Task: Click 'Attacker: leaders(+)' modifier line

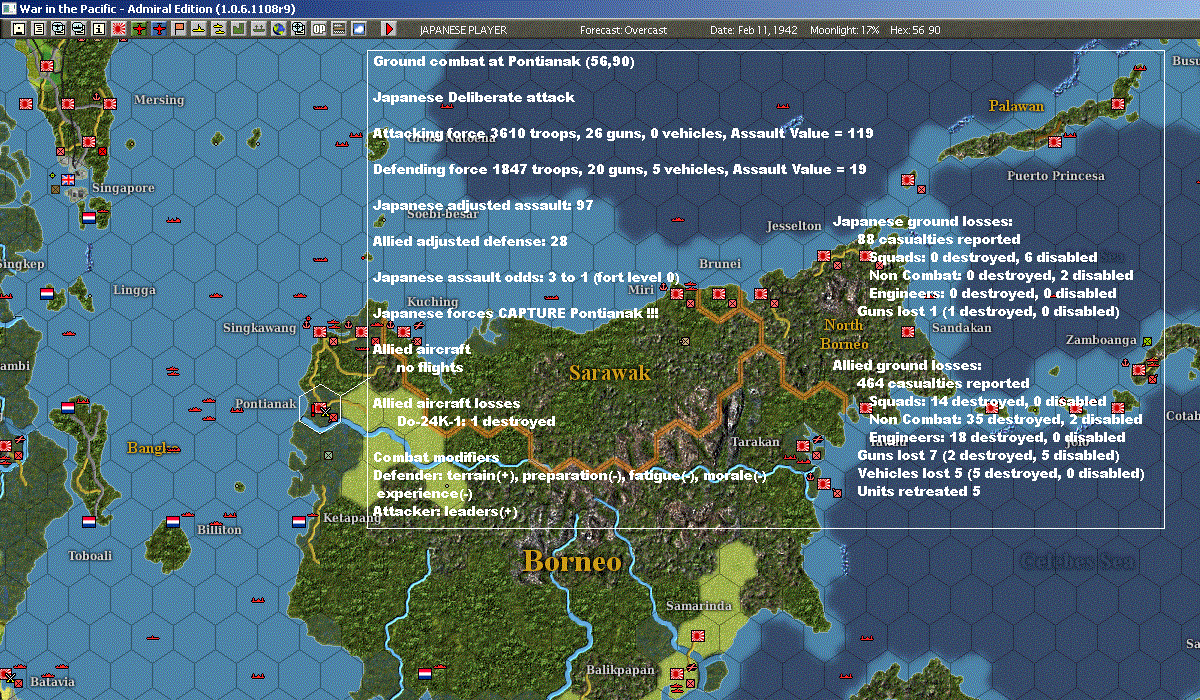Action: (x=446, y=512)
